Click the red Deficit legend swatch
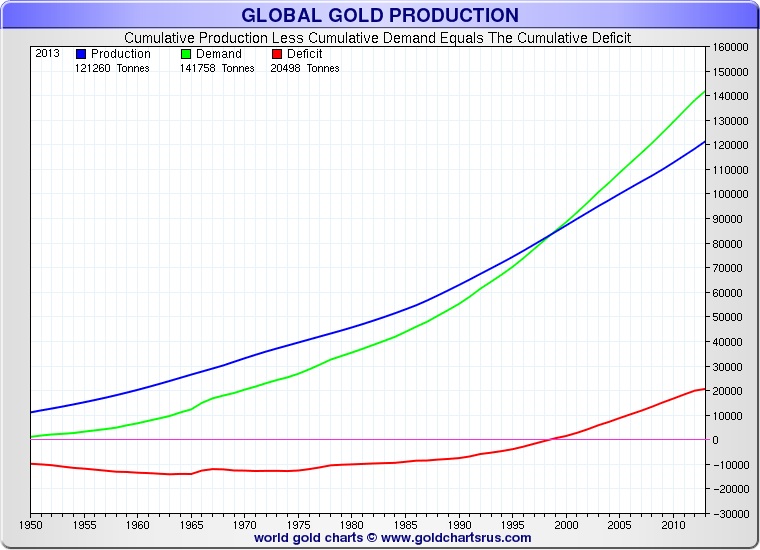 (x=276, y=54)
